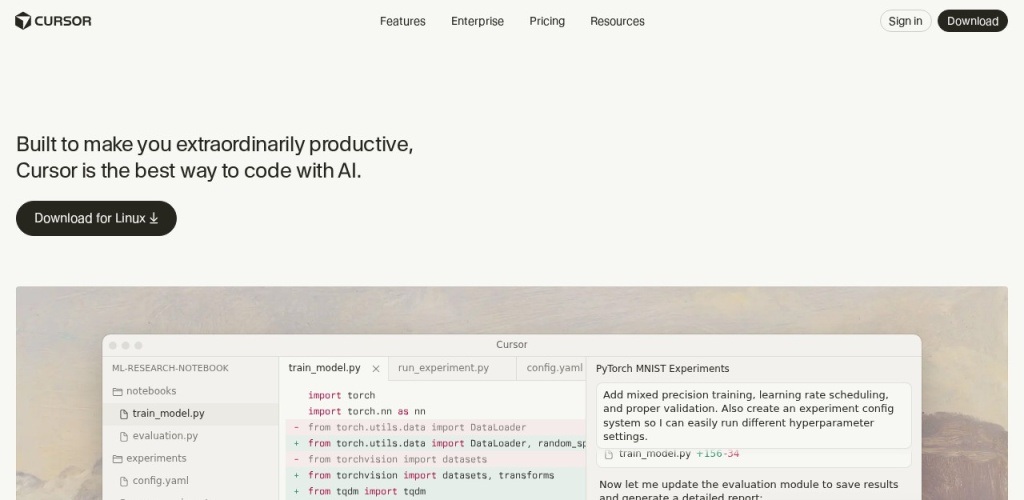
Task: Go to the Pricing page
Action: click(547, 21)
